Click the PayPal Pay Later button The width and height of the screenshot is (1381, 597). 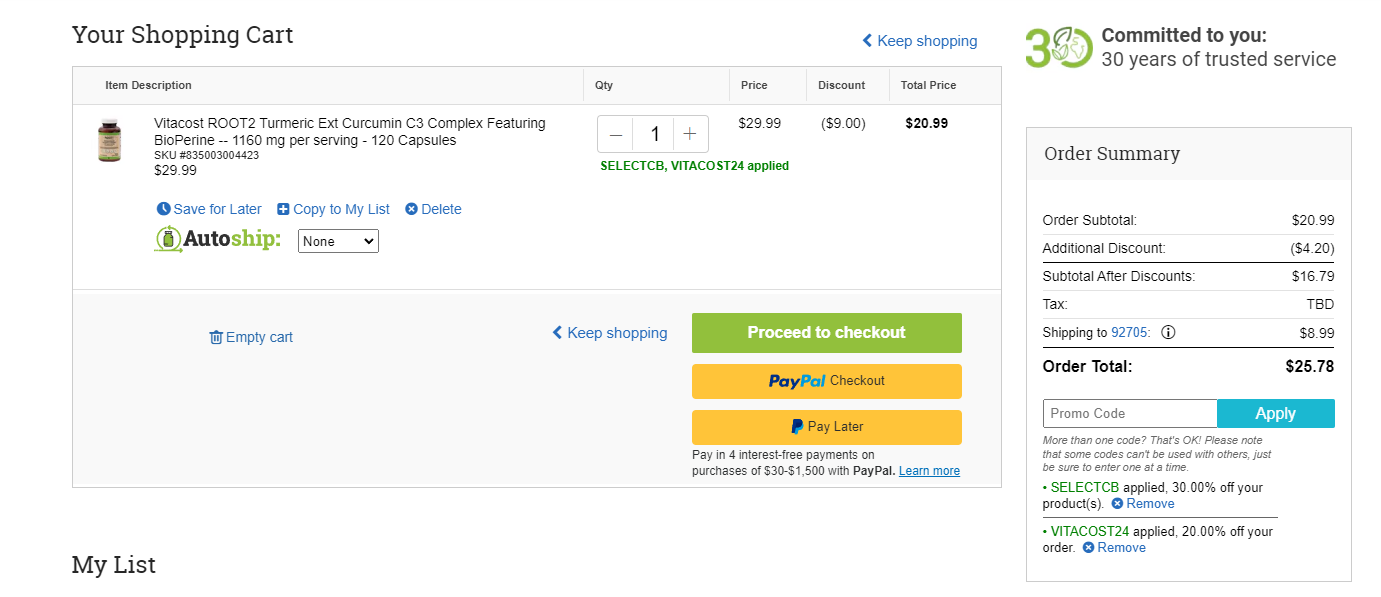coord(827,427)
